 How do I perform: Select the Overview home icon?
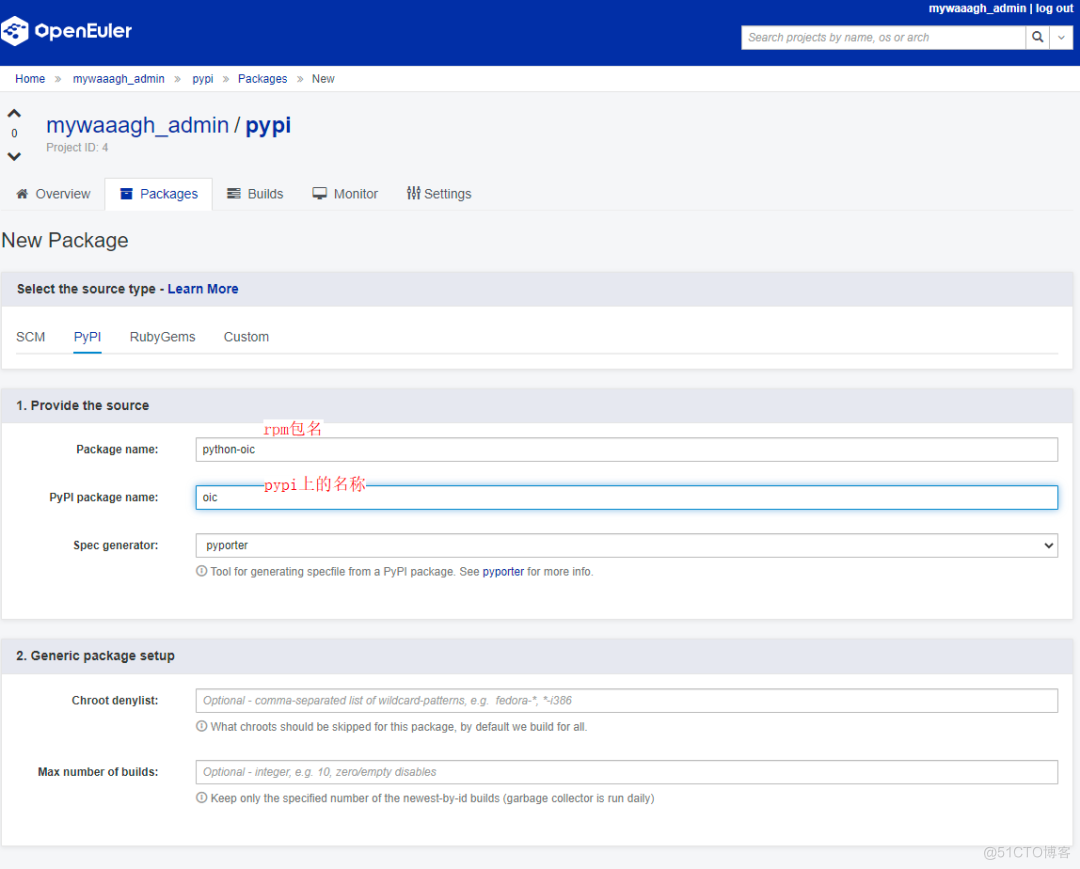coord(22,193)
